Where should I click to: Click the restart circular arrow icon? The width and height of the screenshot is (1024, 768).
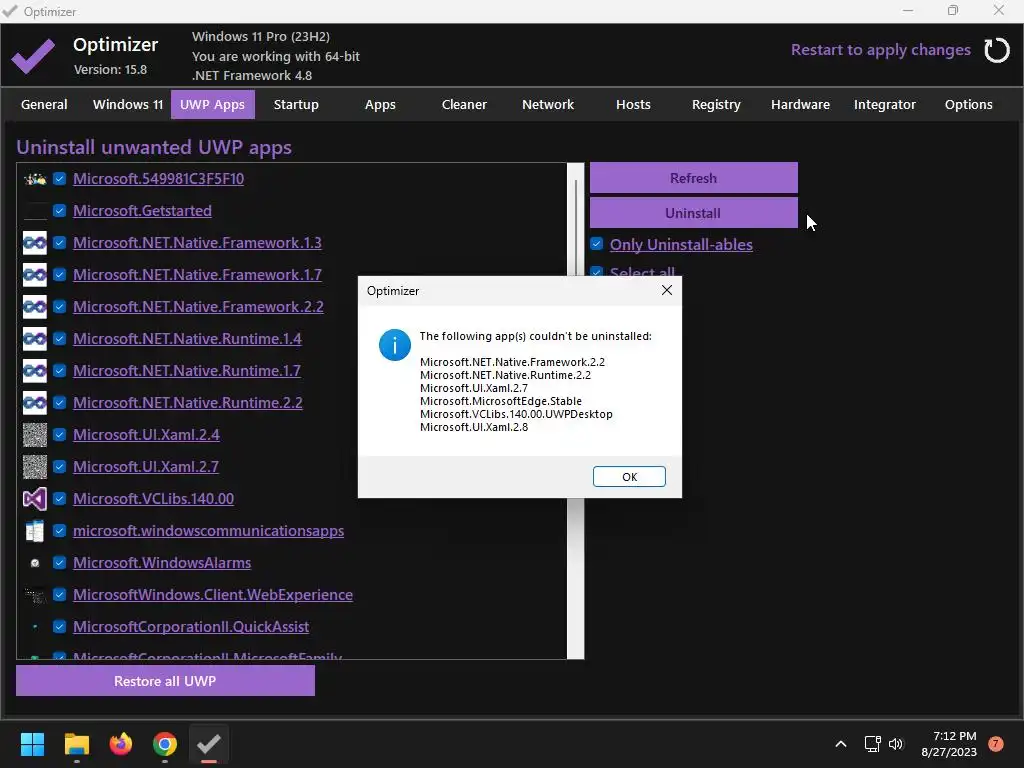(997, 50)
